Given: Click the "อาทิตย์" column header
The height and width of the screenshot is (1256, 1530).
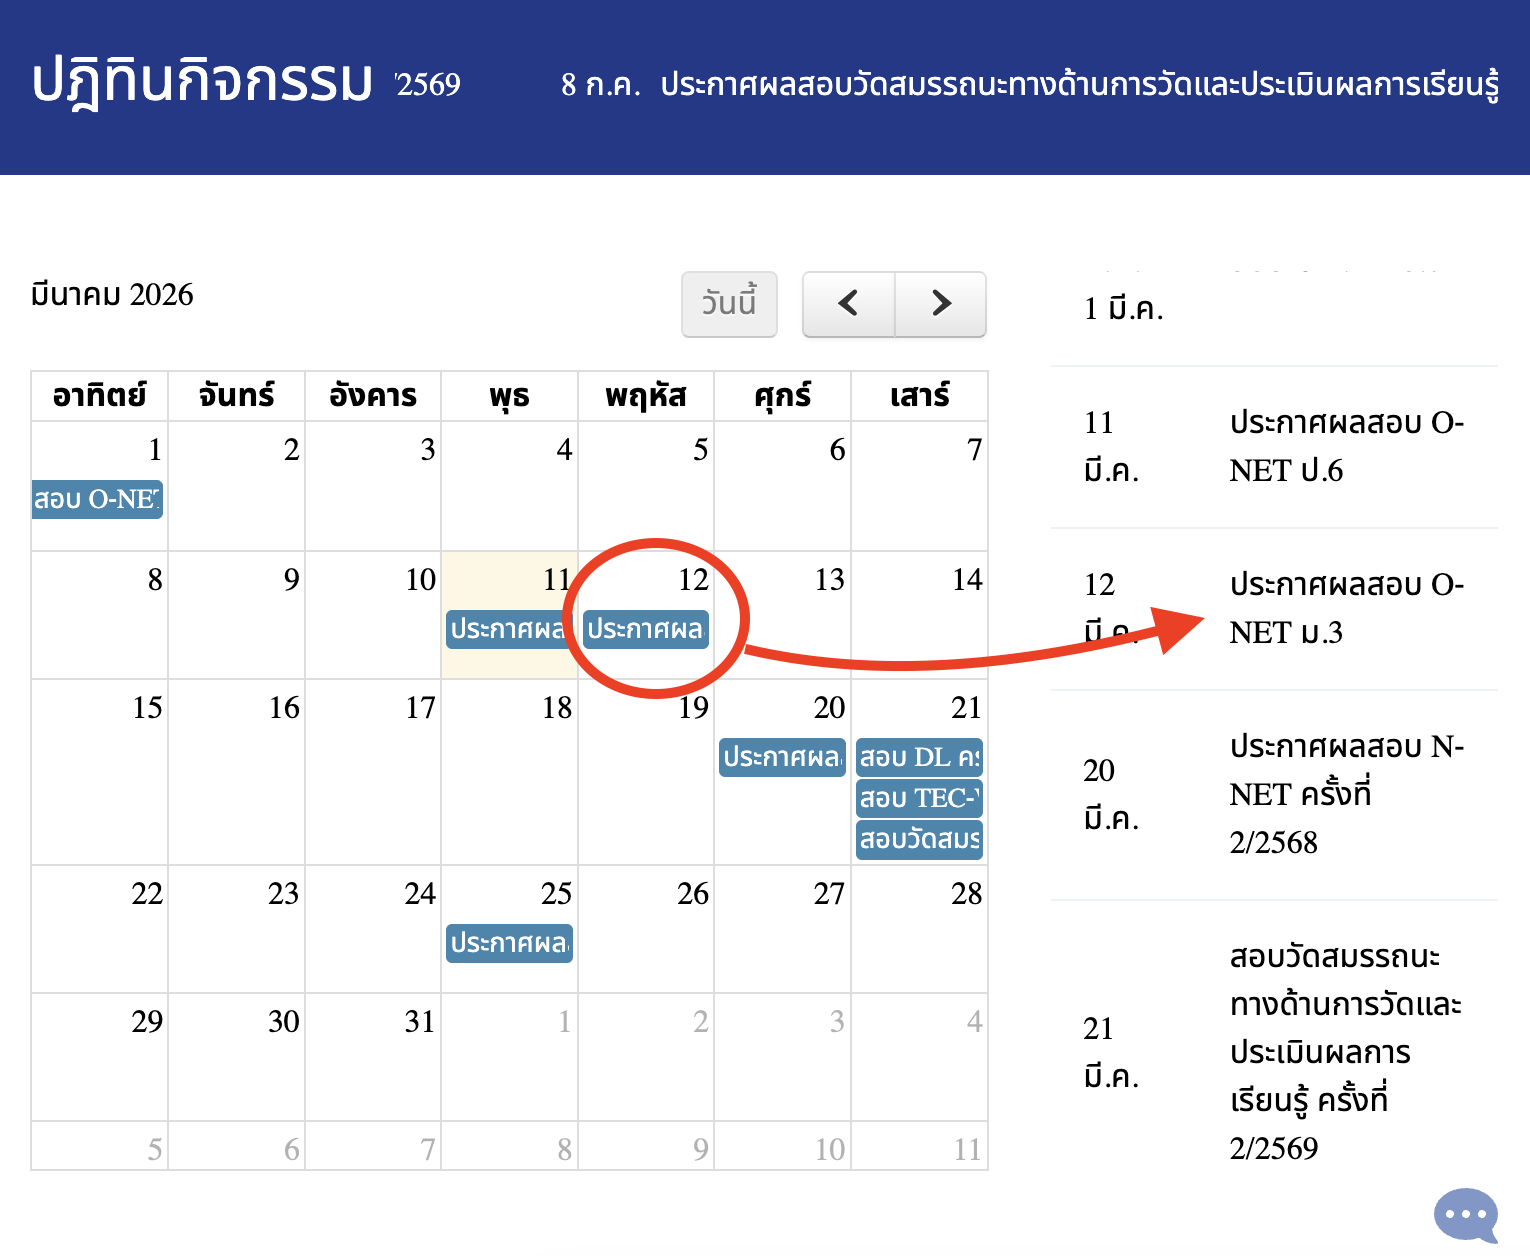Looking at the screenshot, I should coord(99,395).
